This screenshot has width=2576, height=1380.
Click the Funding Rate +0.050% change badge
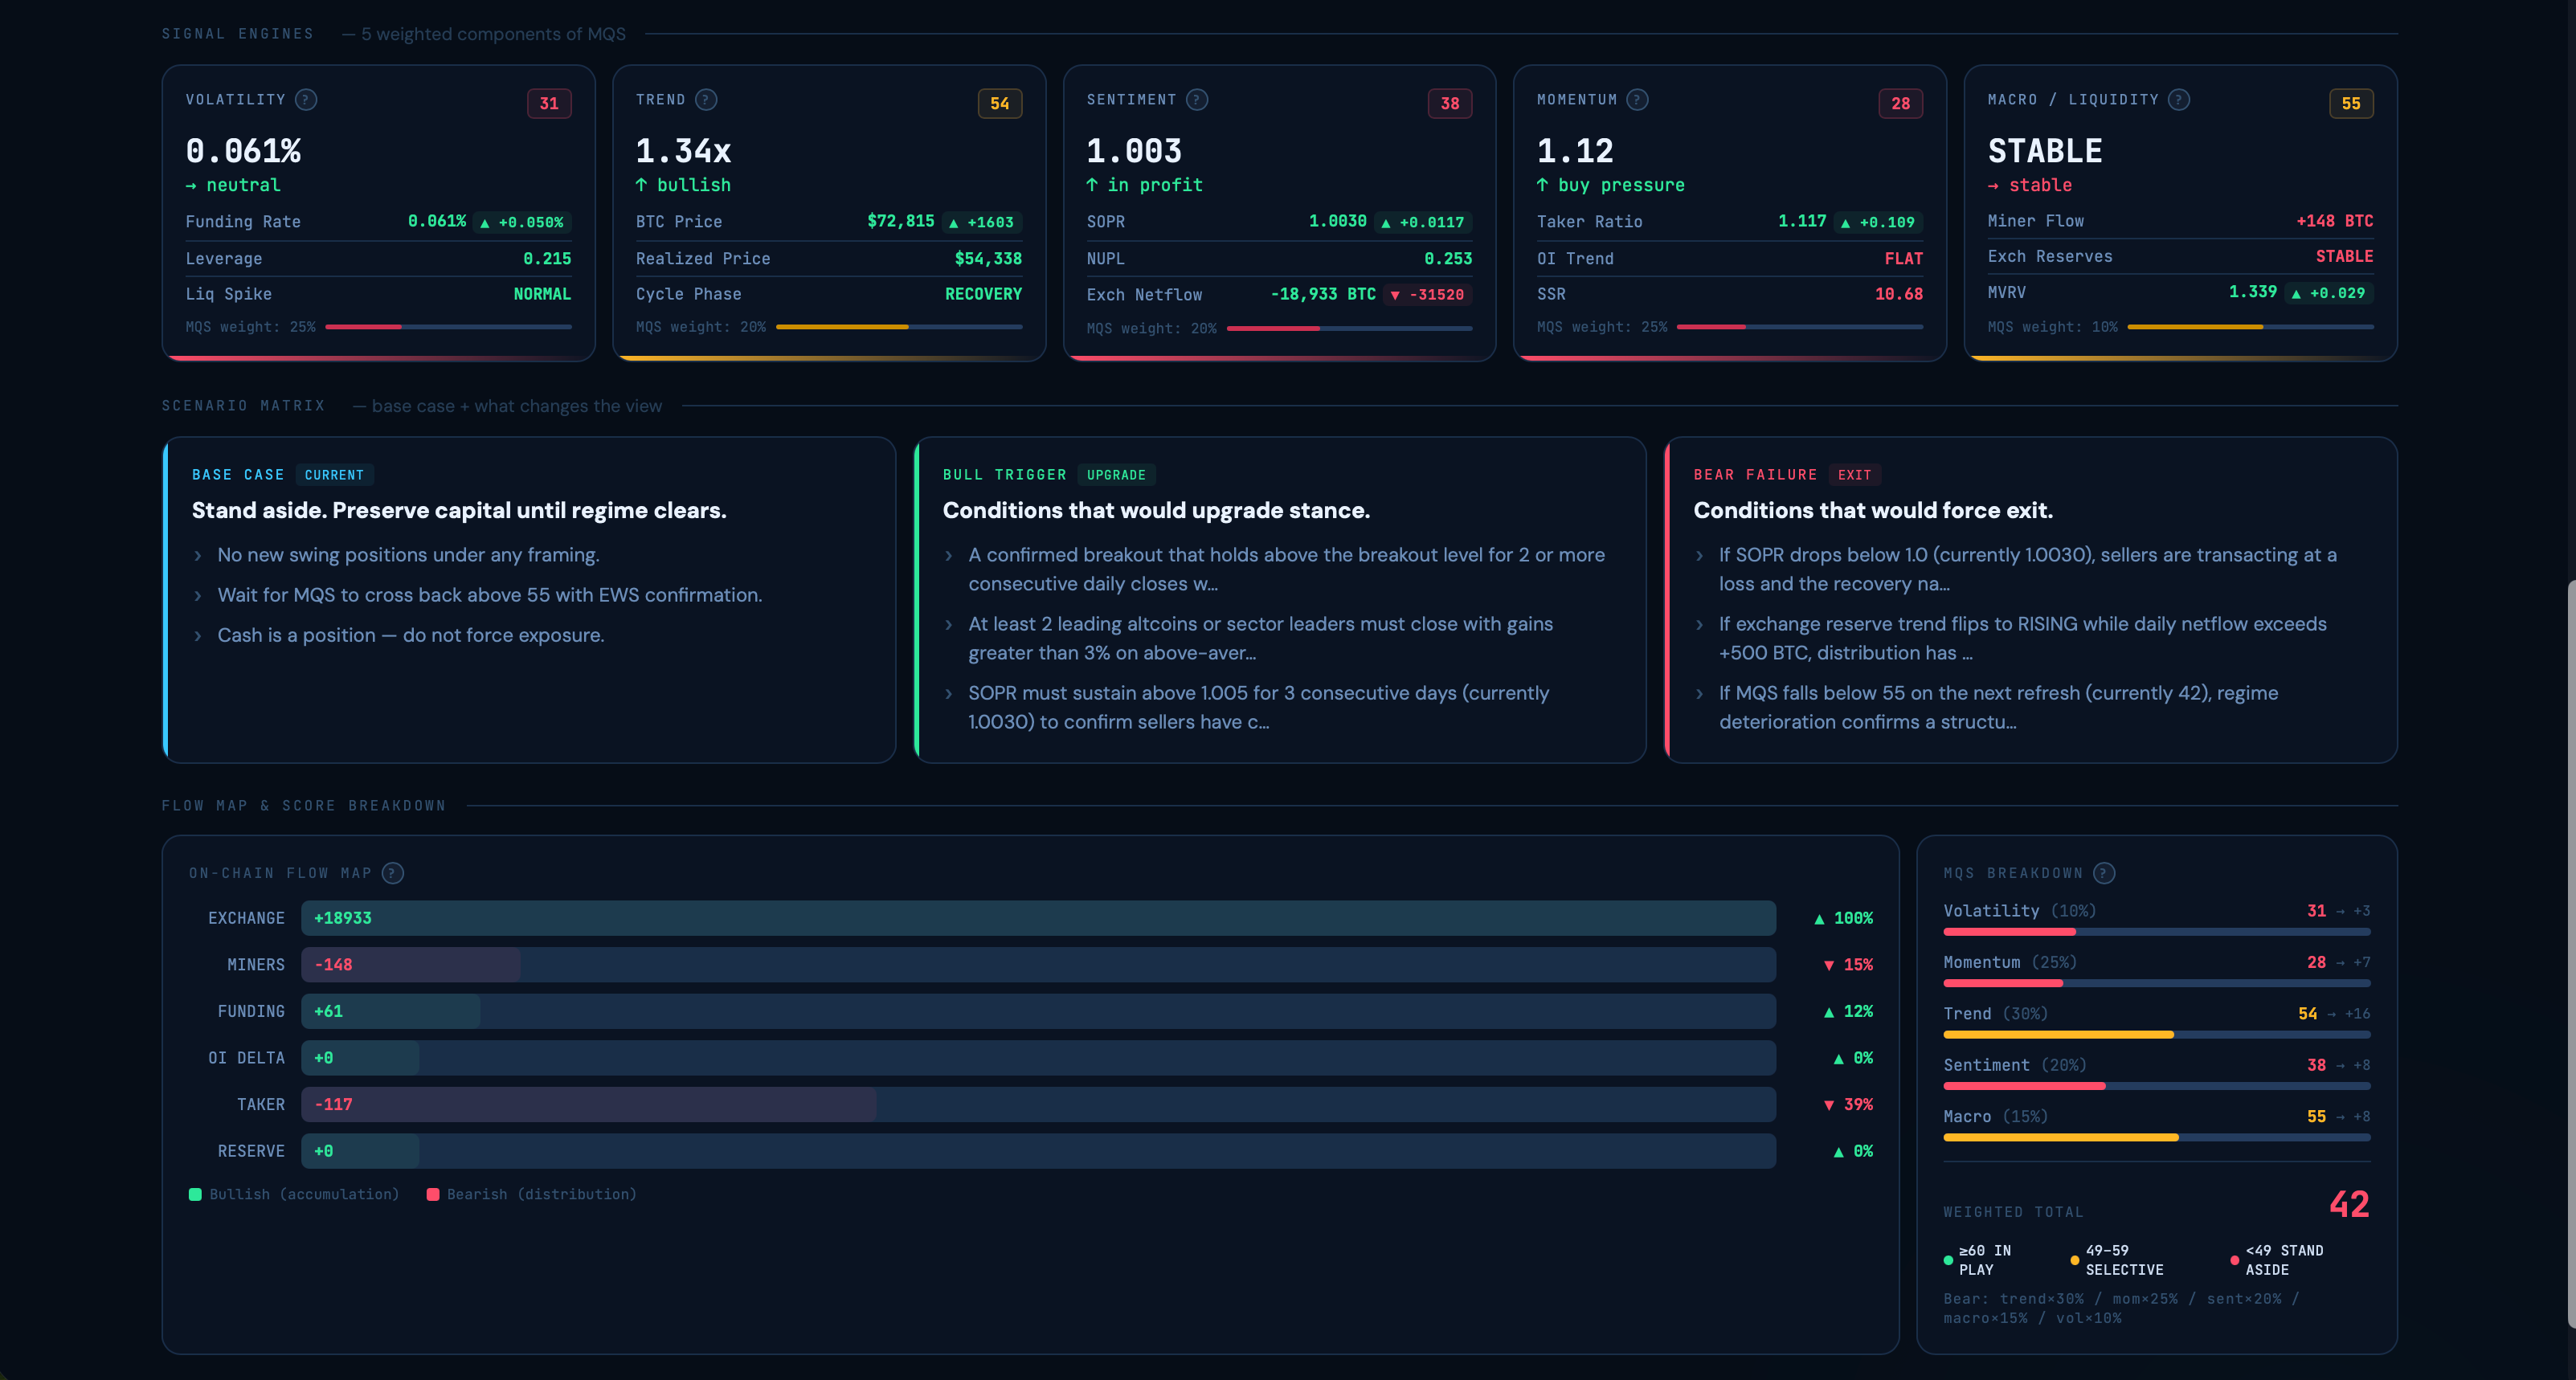pyautogui.click(x=522, y=222)
